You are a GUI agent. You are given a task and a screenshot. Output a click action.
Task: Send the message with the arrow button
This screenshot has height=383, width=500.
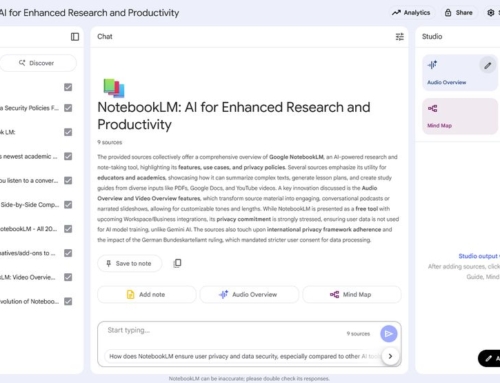pyautogui.click(x=388, y=334)
